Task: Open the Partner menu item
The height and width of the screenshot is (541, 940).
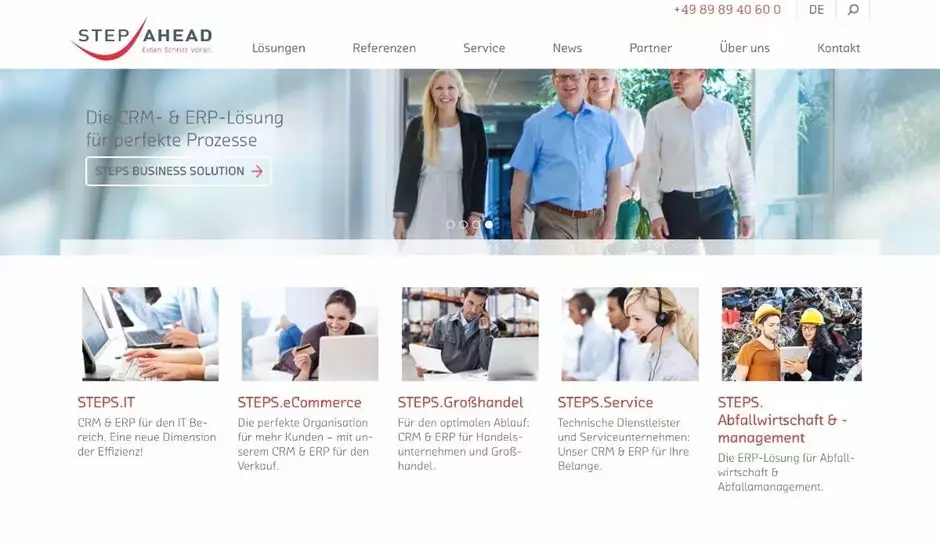Action: (650, 48)
